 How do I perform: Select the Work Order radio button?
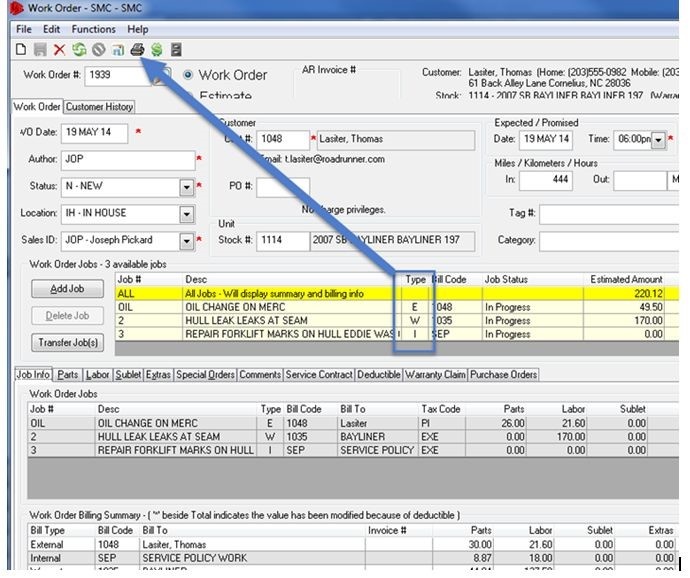click(x=188, y=75)
